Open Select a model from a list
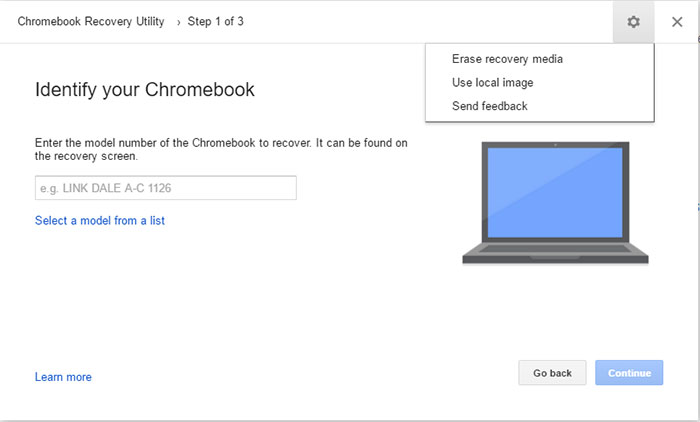Screen dimensions: 700x422 [x=100, y=220]
